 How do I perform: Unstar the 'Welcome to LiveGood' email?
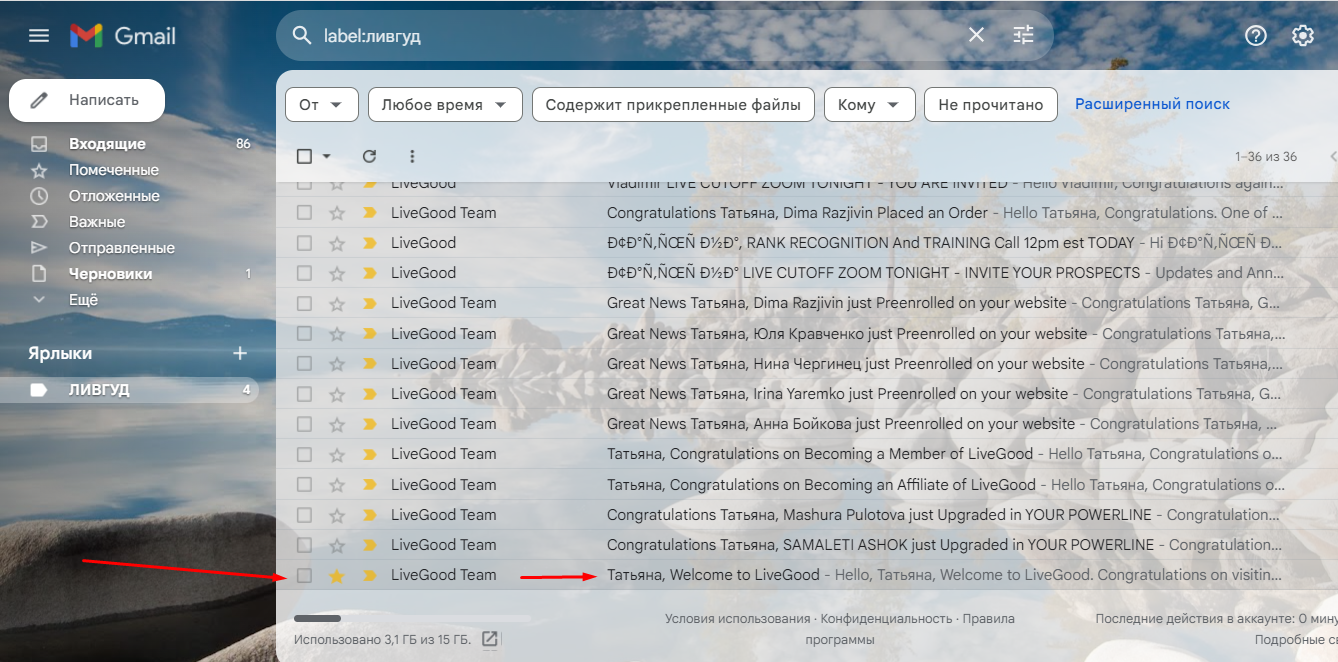click(x=337, y=575)
